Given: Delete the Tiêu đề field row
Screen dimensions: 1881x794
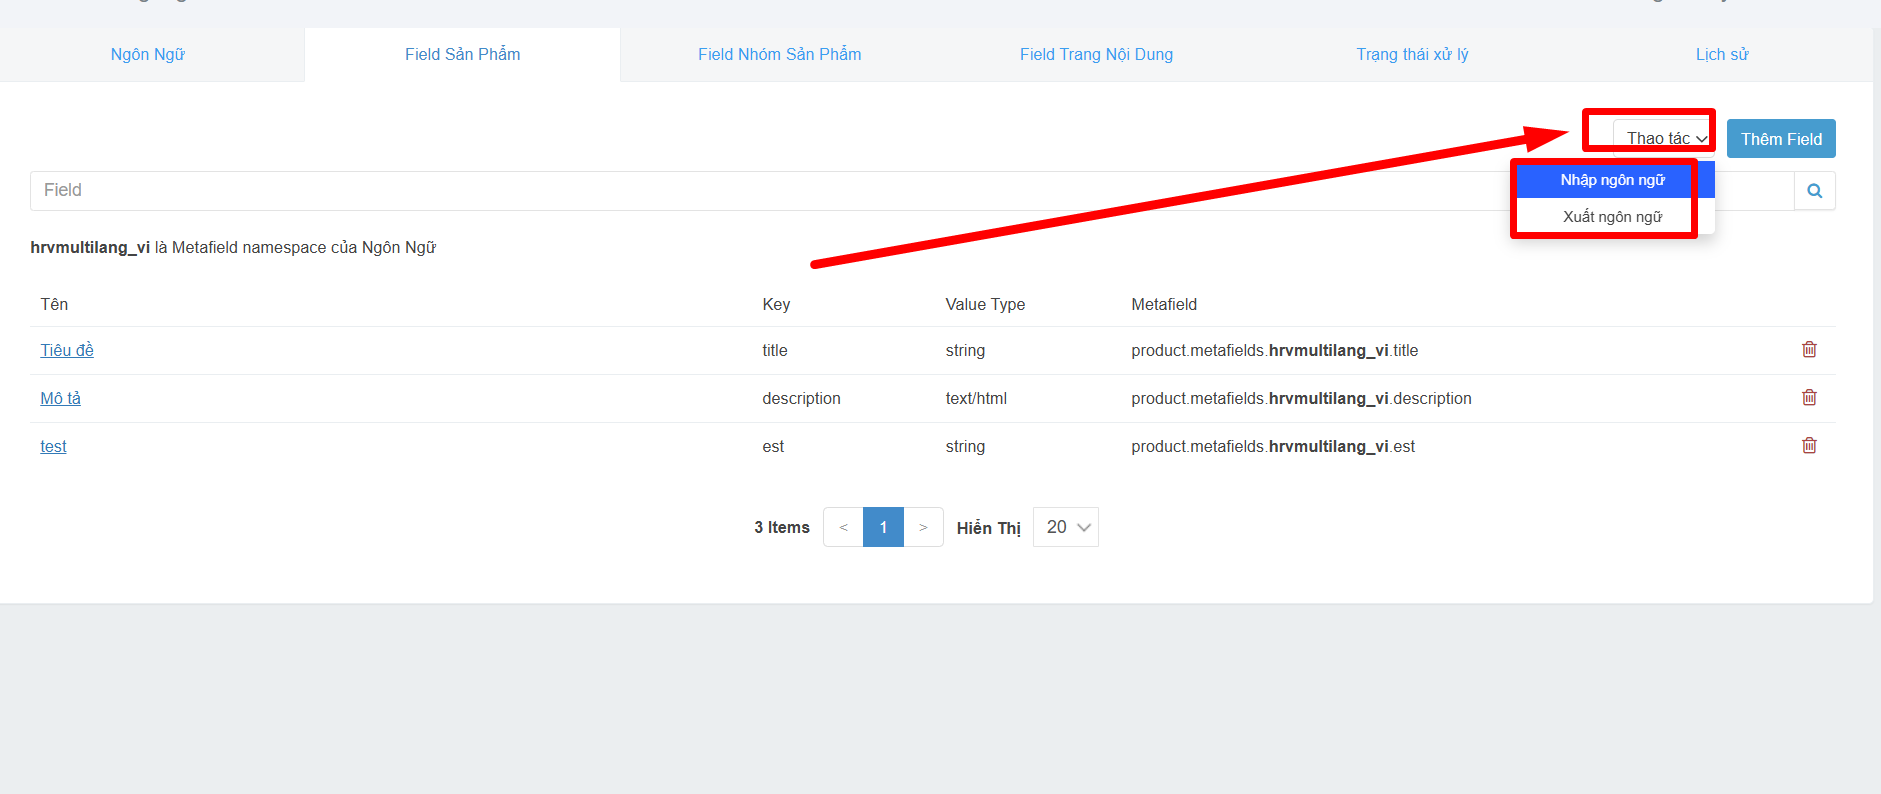Looking at the screenshot, I should [1809, 350].
